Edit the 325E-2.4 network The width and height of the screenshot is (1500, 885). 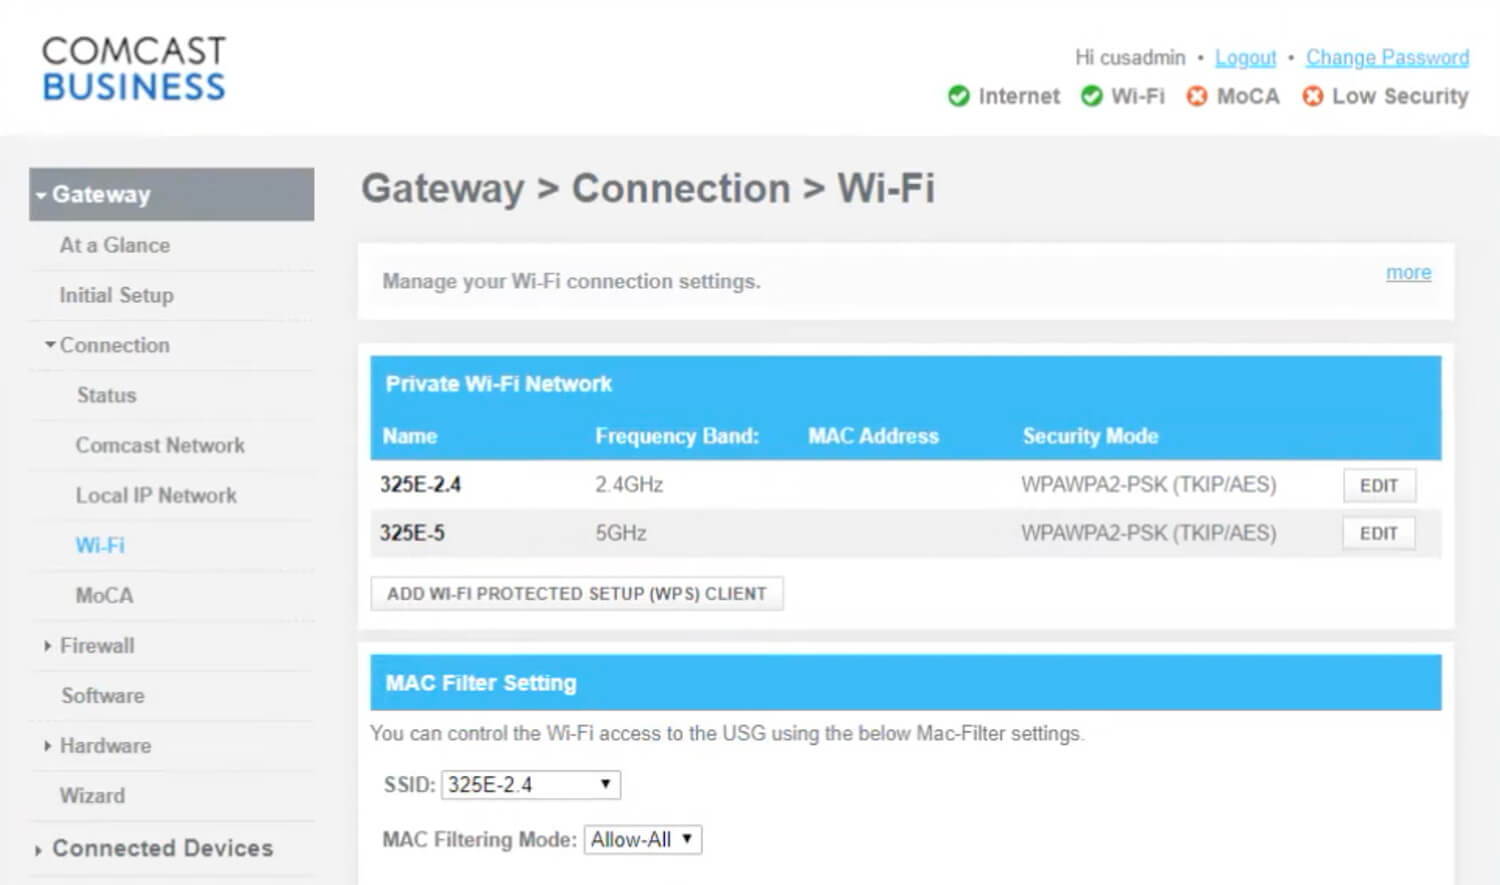(1379, 485)
